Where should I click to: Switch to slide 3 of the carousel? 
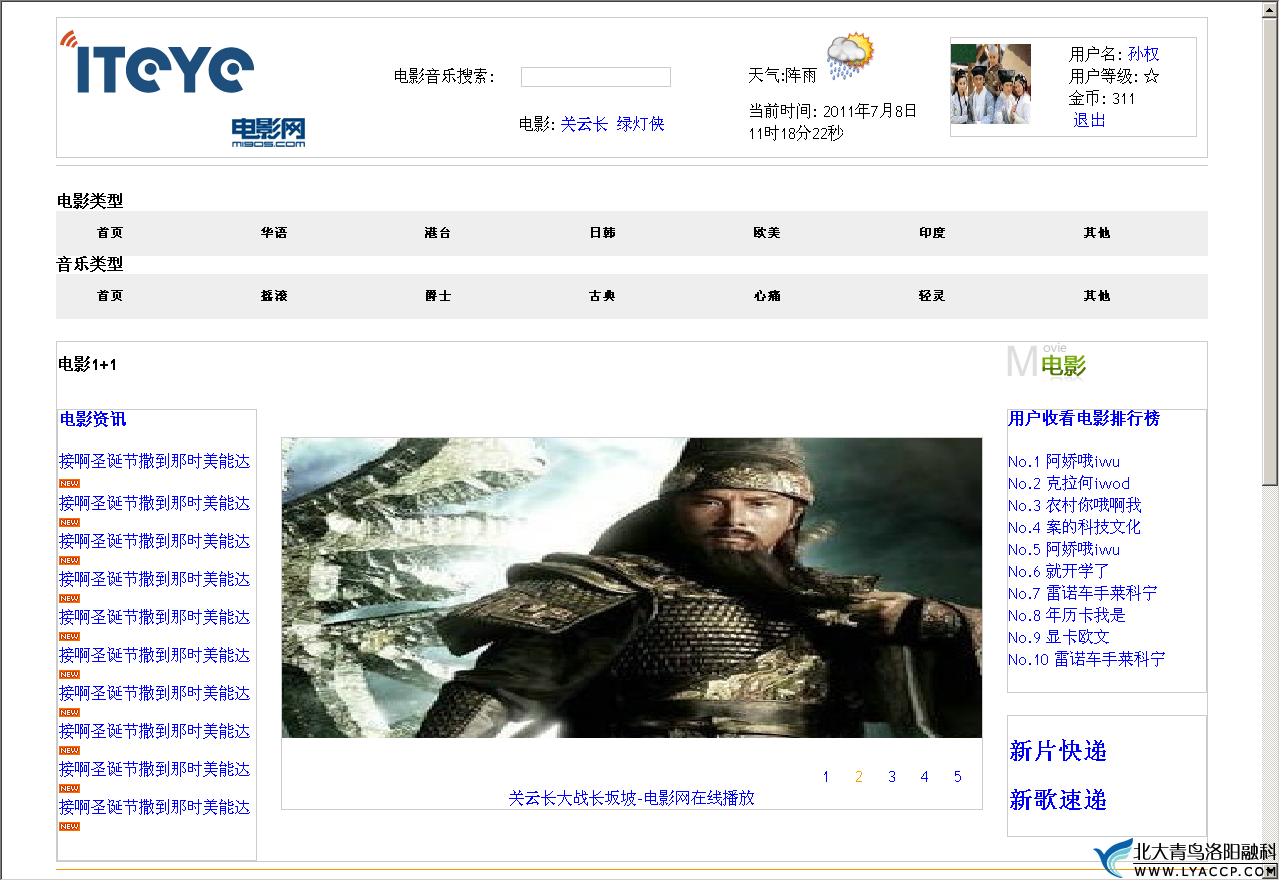click(x=892, y=777)
